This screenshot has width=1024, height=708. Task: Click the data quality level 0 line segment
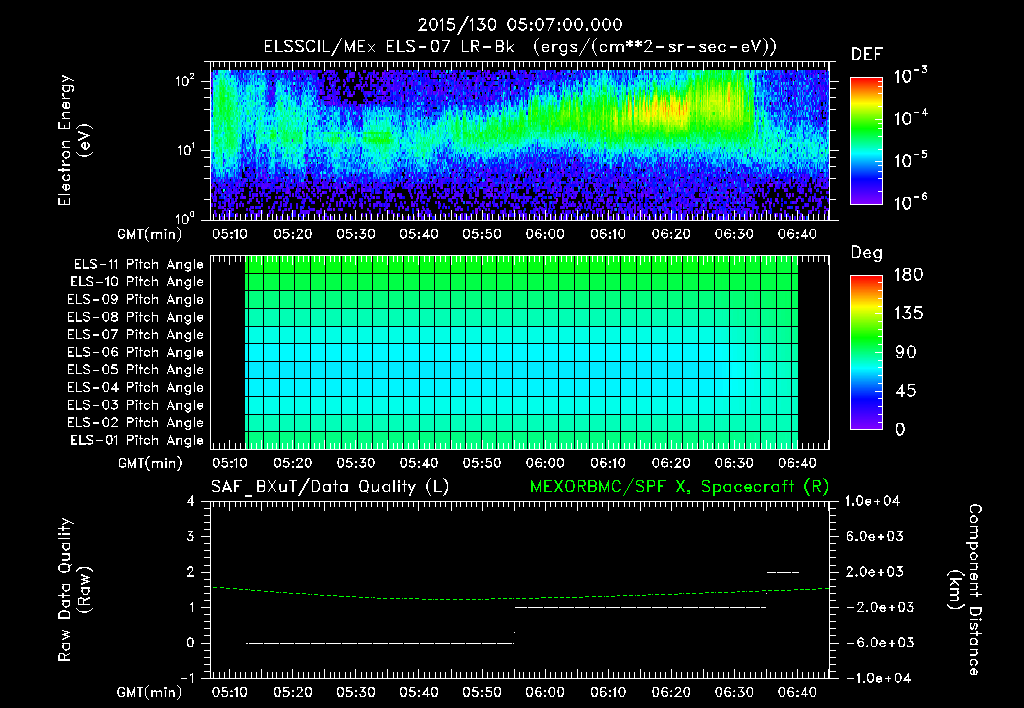[x=379, y=643]
